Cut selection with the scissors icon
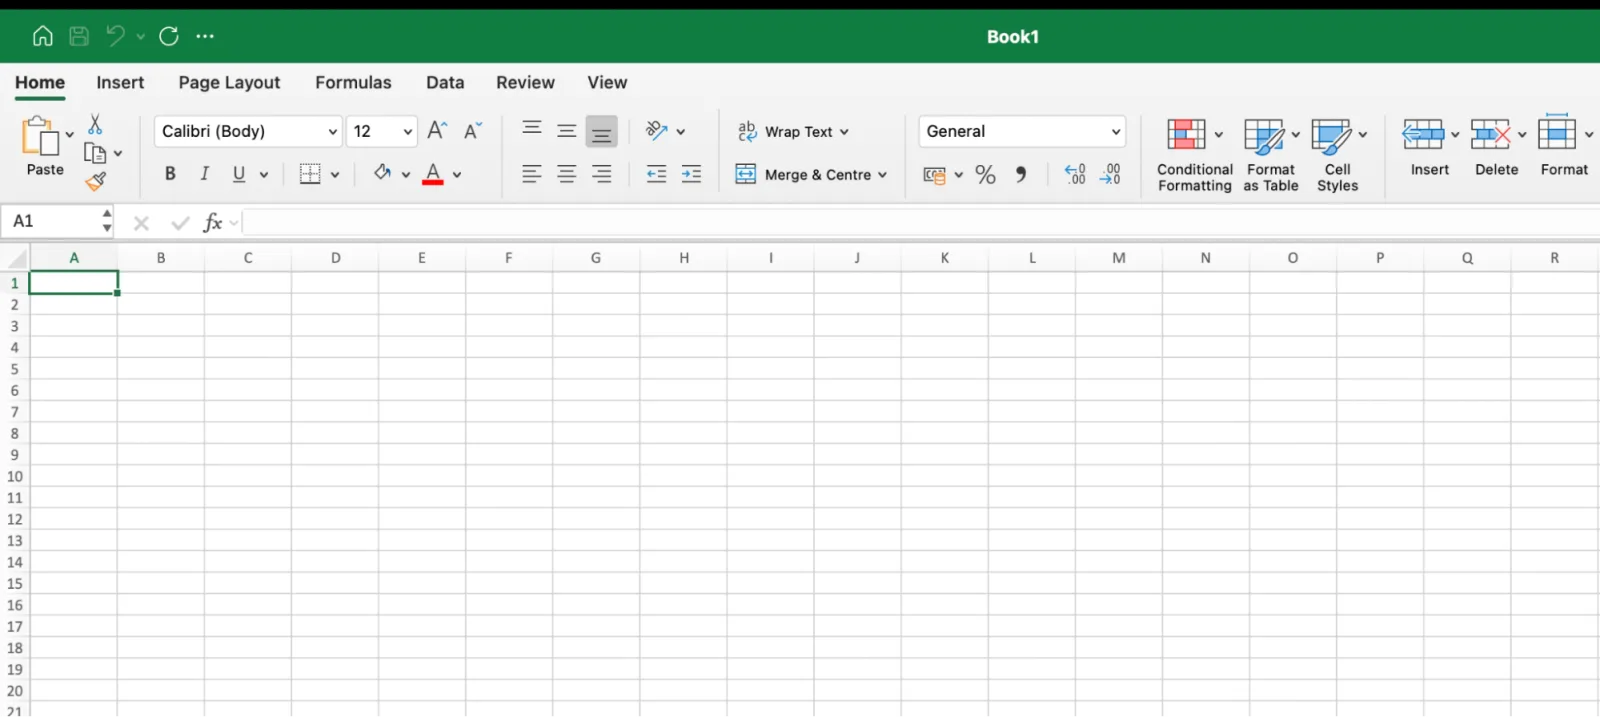1600x717 pixels. click(95, 124)
